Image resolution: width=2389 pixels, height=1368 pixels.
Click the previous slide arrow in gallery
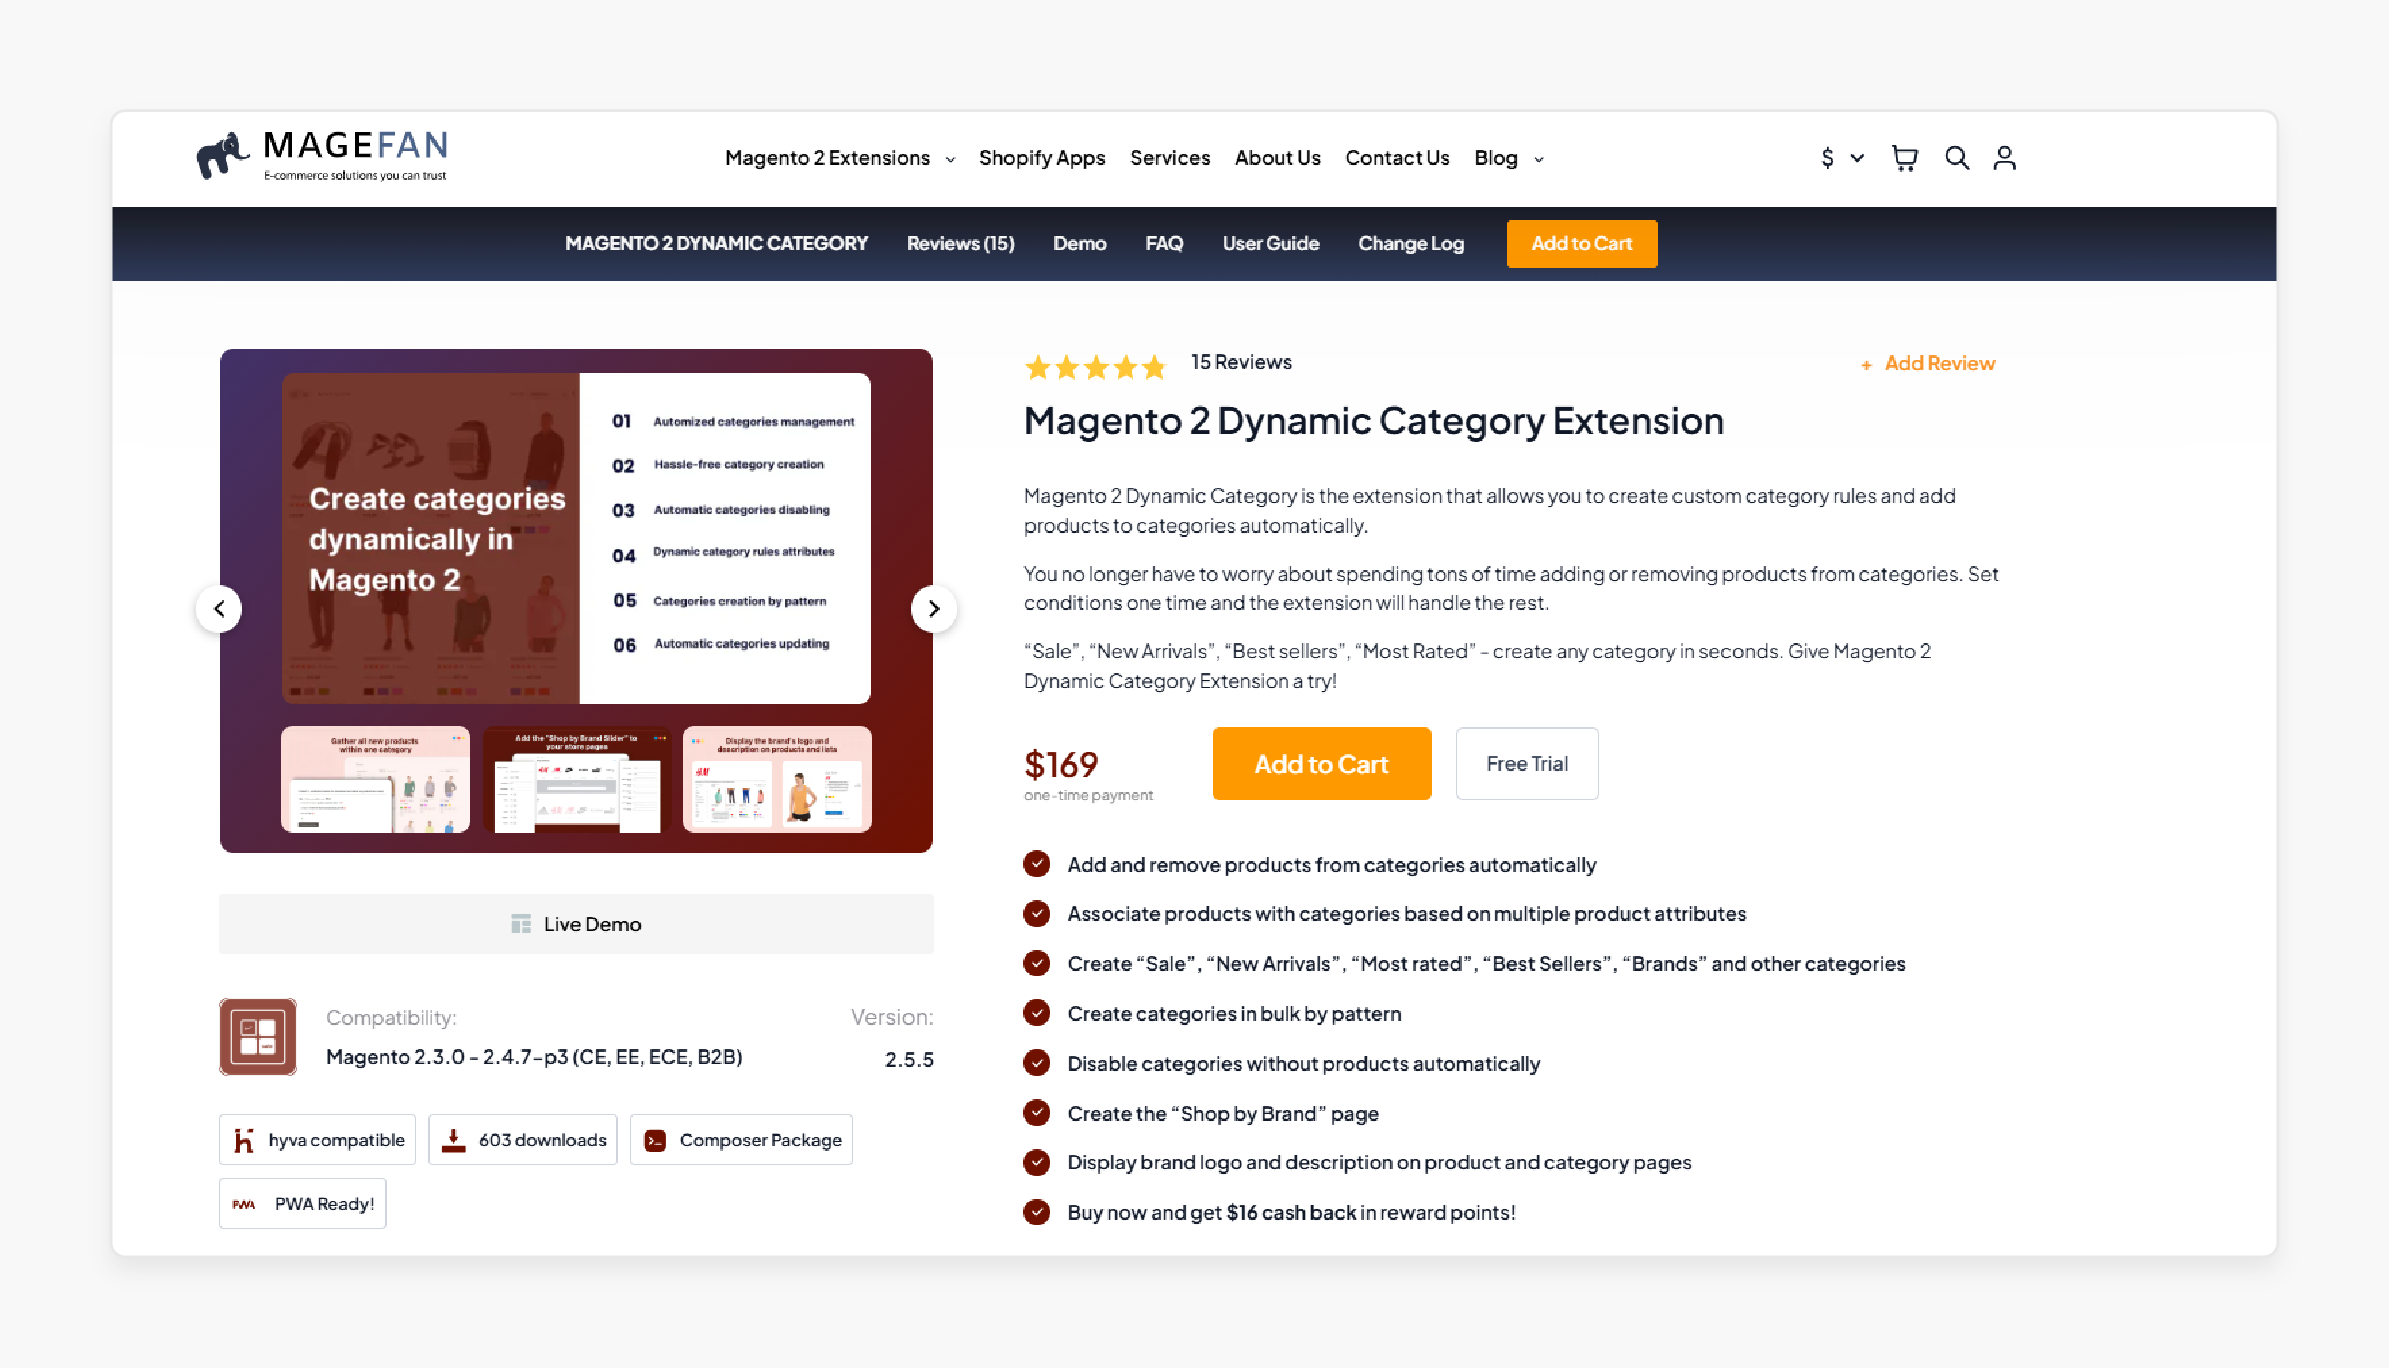[219, 609]
